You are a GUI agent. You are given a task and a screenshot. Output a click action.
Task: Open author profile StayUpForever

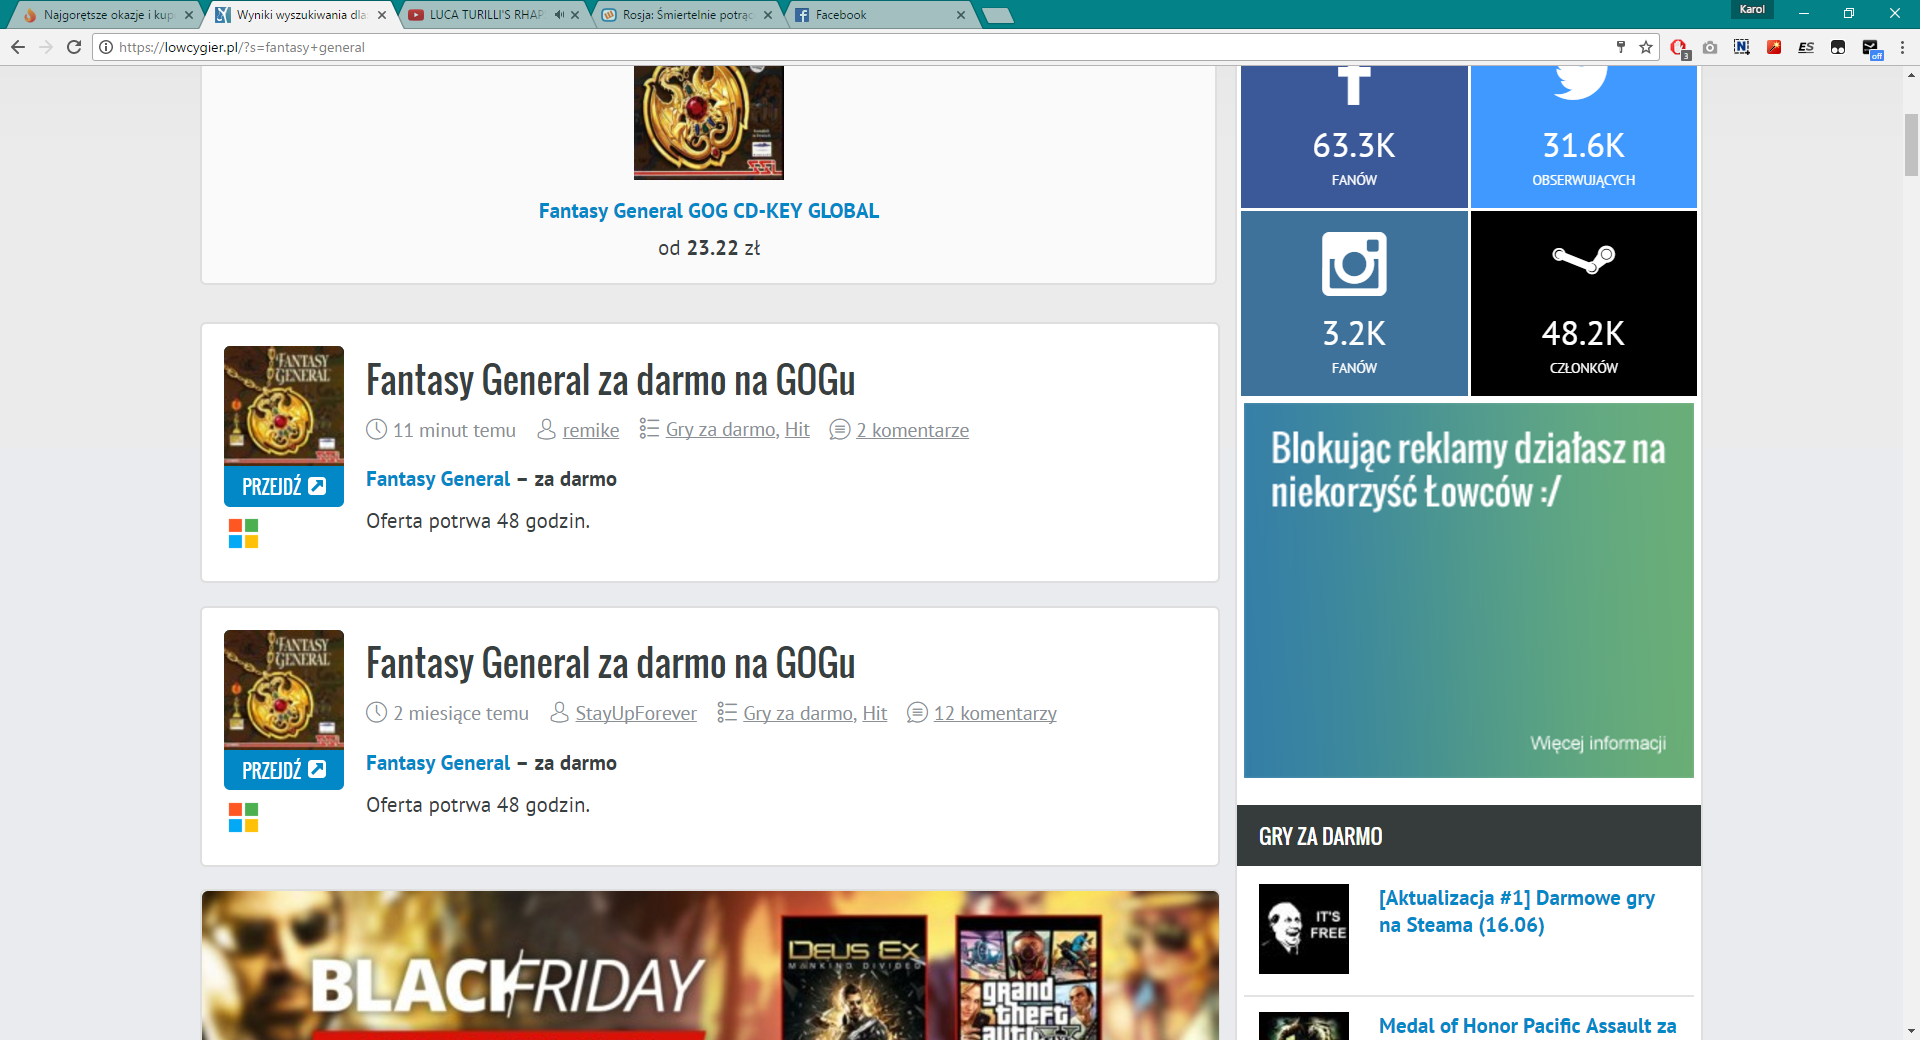point(636,713)
